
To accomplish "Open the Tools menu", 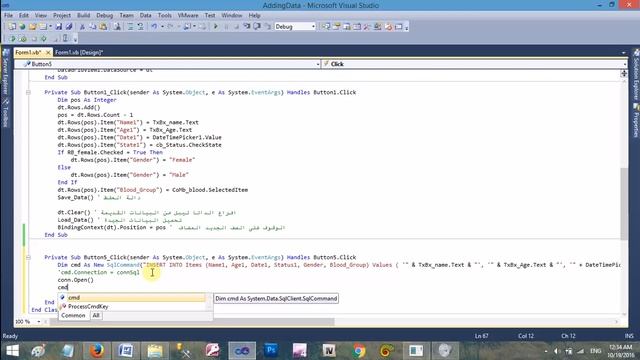I will [x=164, y=15].
